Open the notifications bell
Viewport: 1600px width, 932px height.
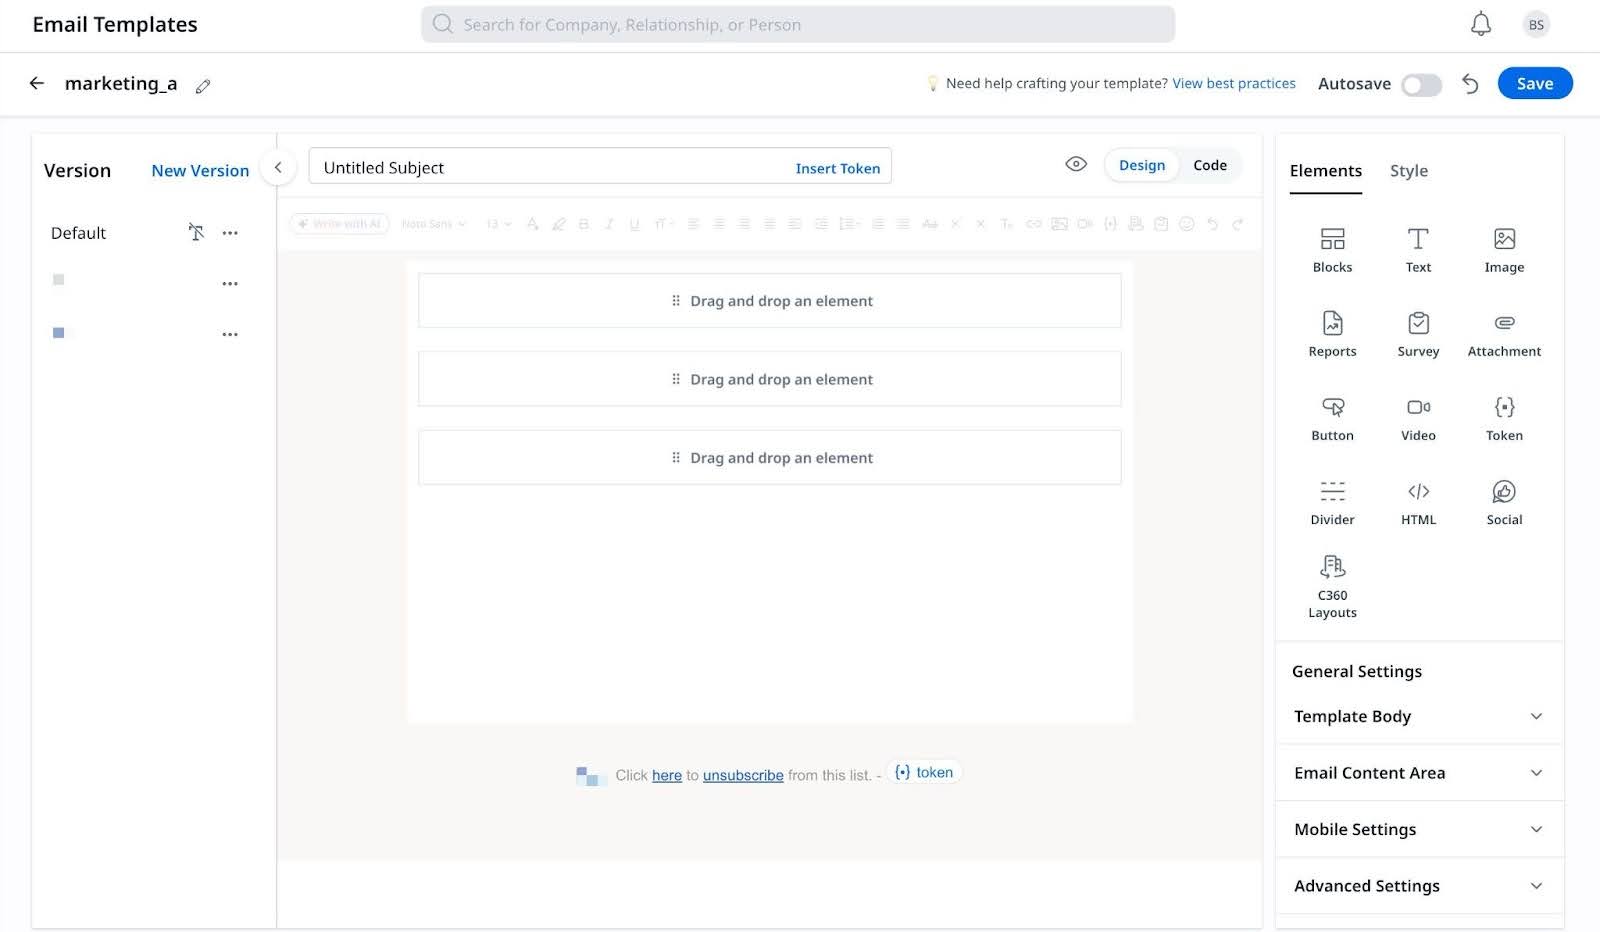point(1482,23)
